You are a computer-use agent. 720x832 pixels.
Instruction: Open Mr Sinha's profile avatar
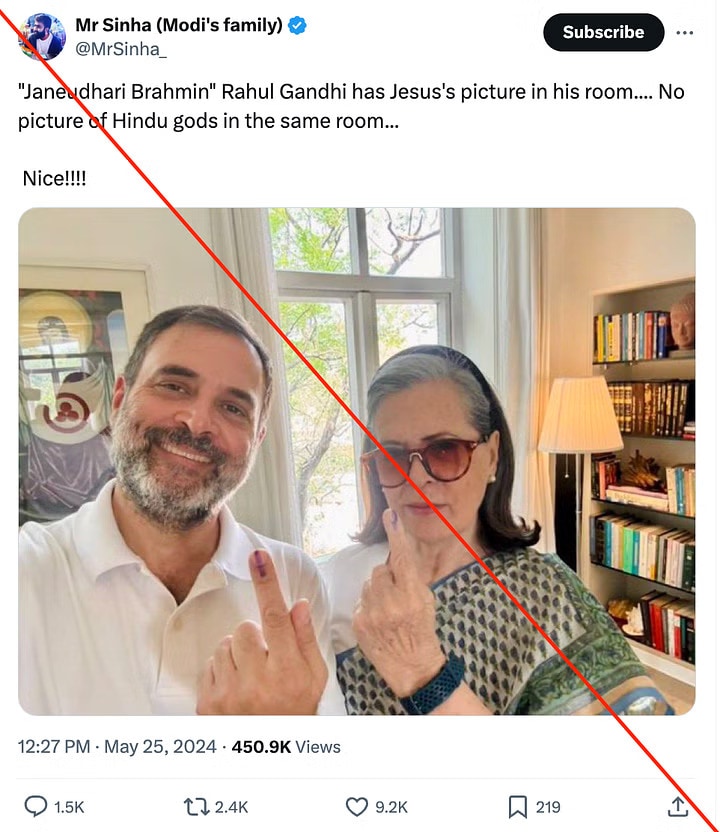click(x=42, y=36)
